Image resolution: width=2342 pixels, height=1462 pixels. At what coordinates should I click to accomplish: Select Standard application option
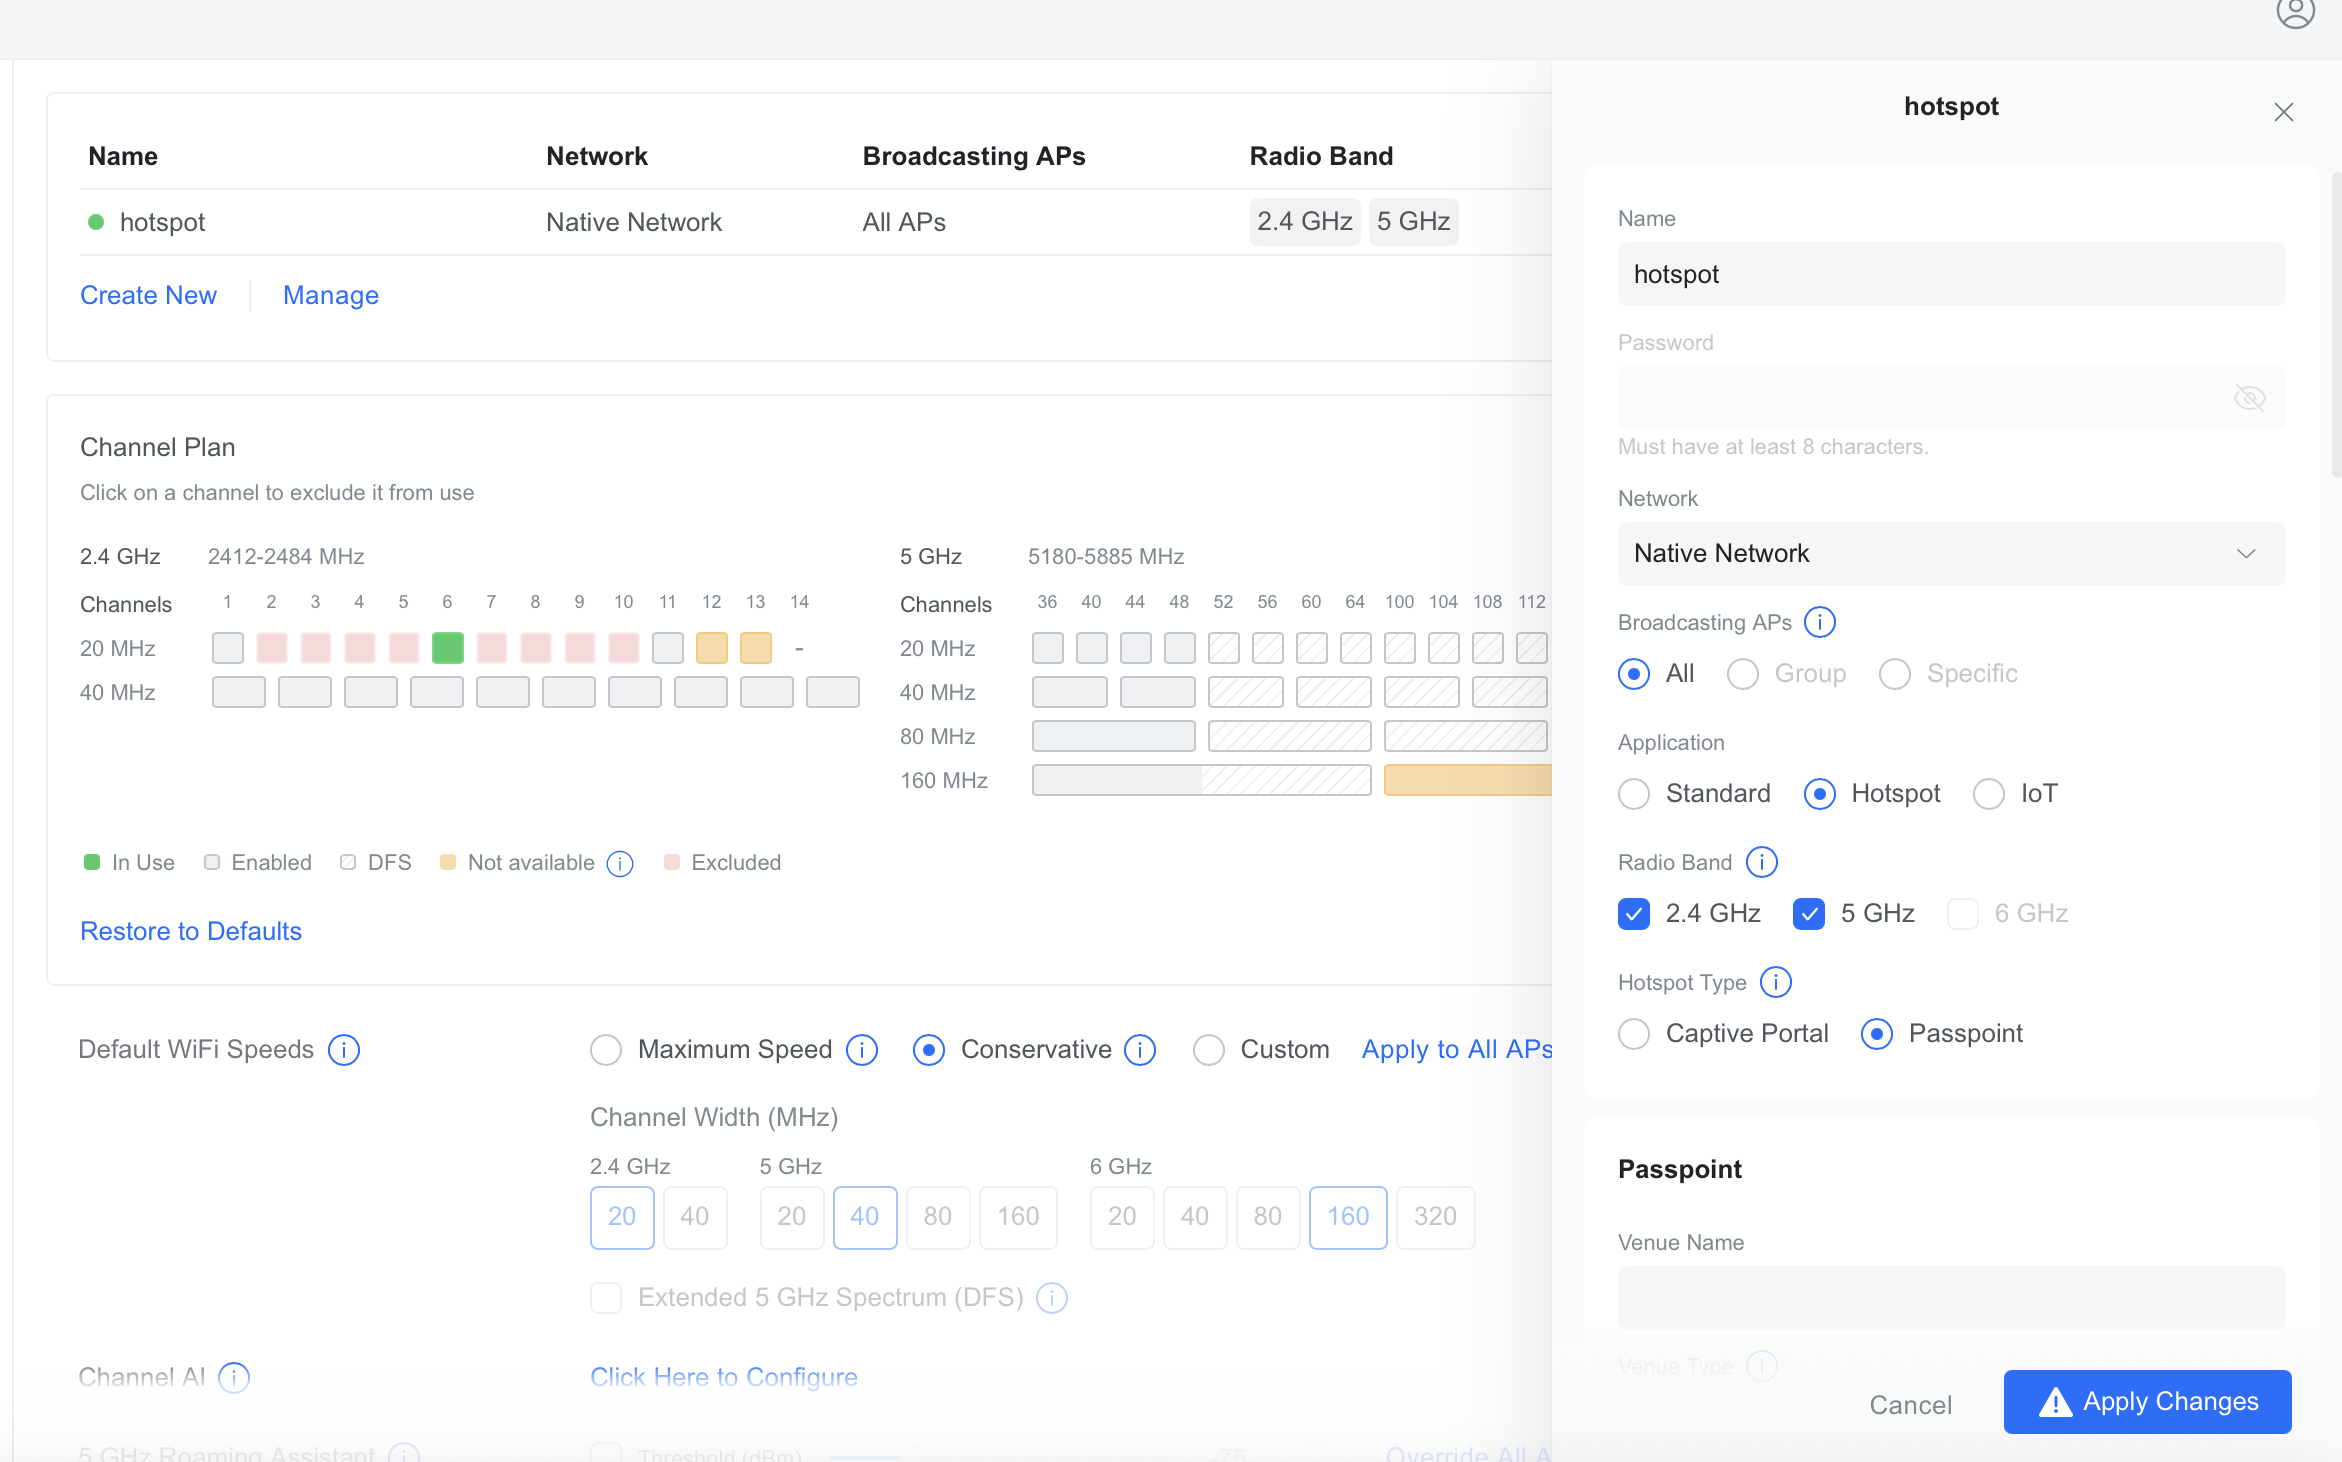[x=1634, y=794]
